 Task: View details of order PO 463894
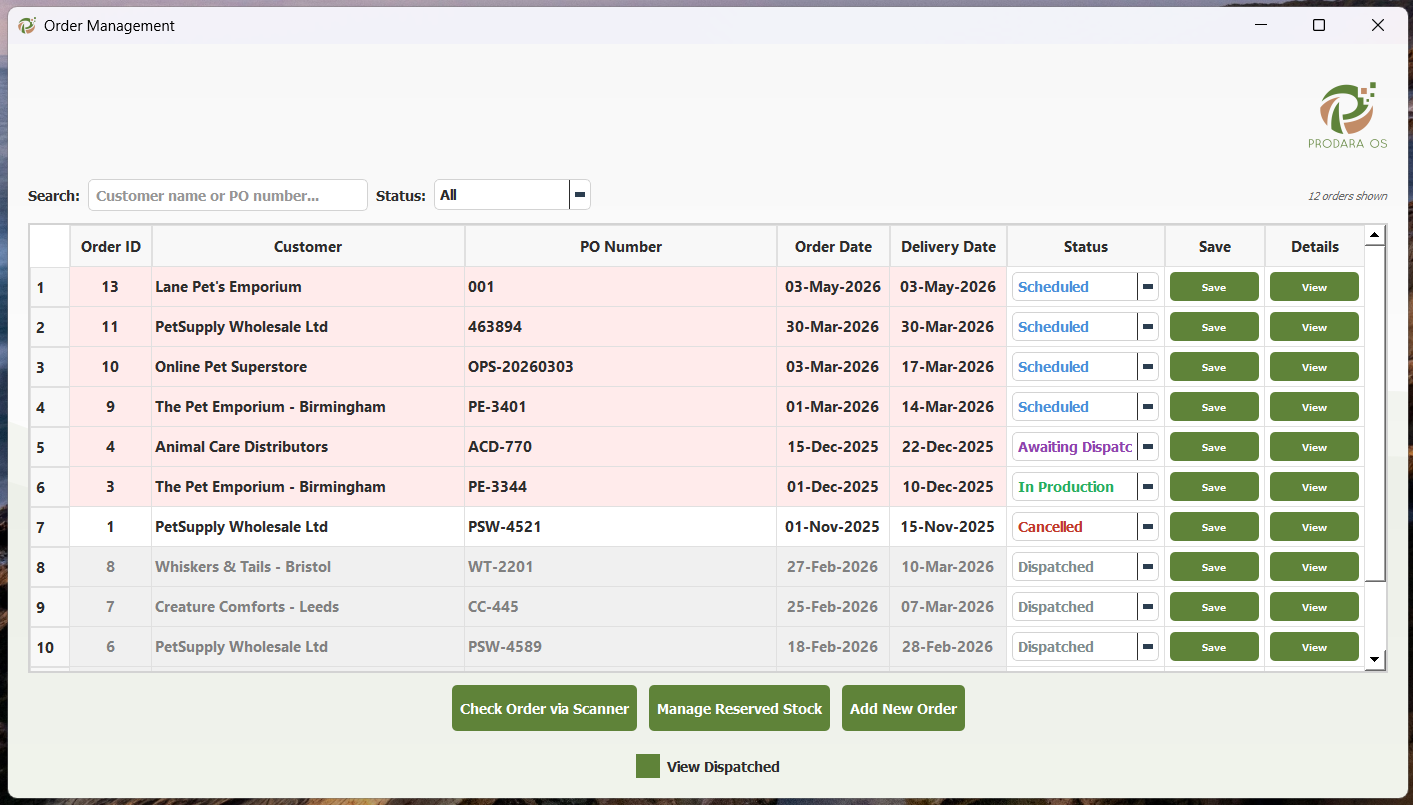point(1314,327)
